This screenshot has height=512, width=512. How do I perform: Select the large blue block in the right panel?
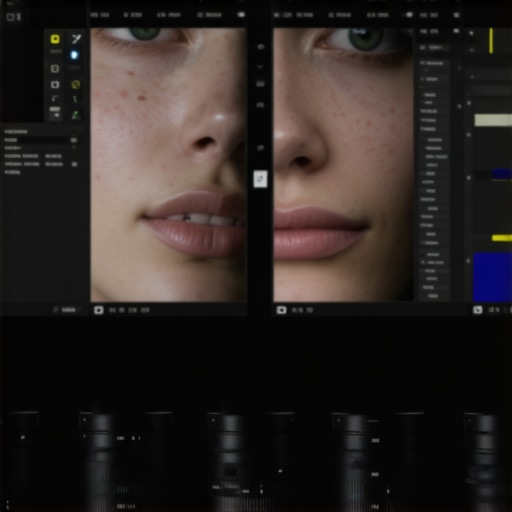click(492, 277)
